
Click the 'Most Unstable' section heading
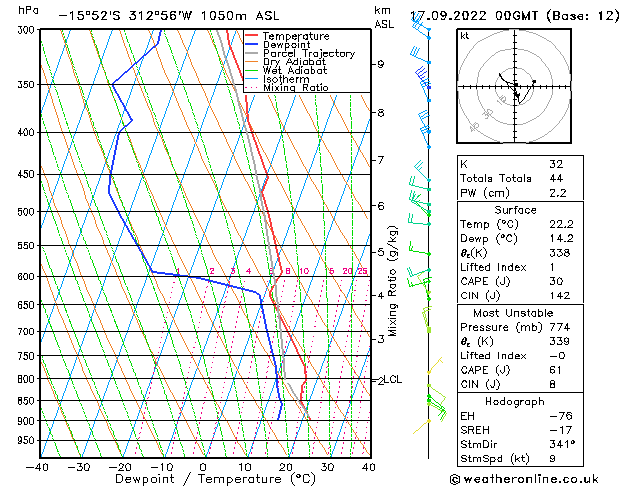coord(513,313)
